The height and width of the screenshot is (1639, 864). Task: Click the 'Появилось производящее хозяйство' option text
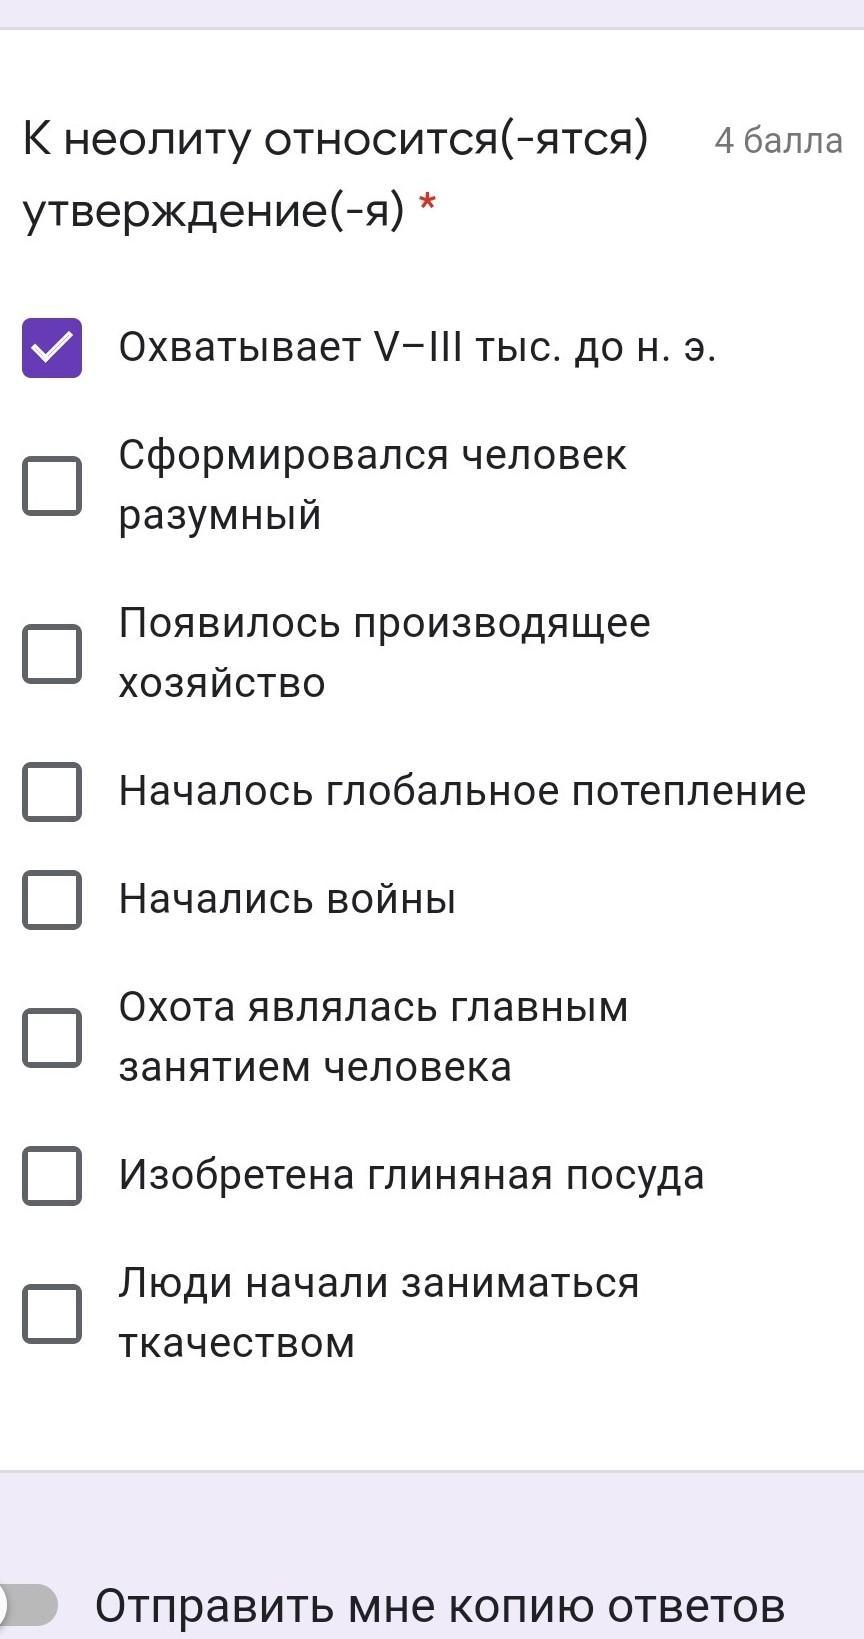(384, 653)
